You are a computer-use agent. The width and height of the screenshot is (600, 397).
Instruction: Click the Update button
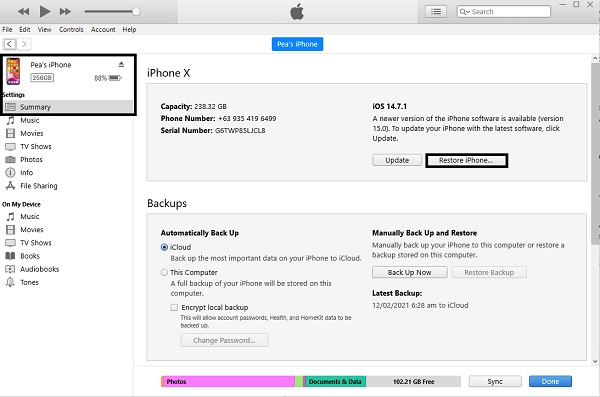pos(397,160)
